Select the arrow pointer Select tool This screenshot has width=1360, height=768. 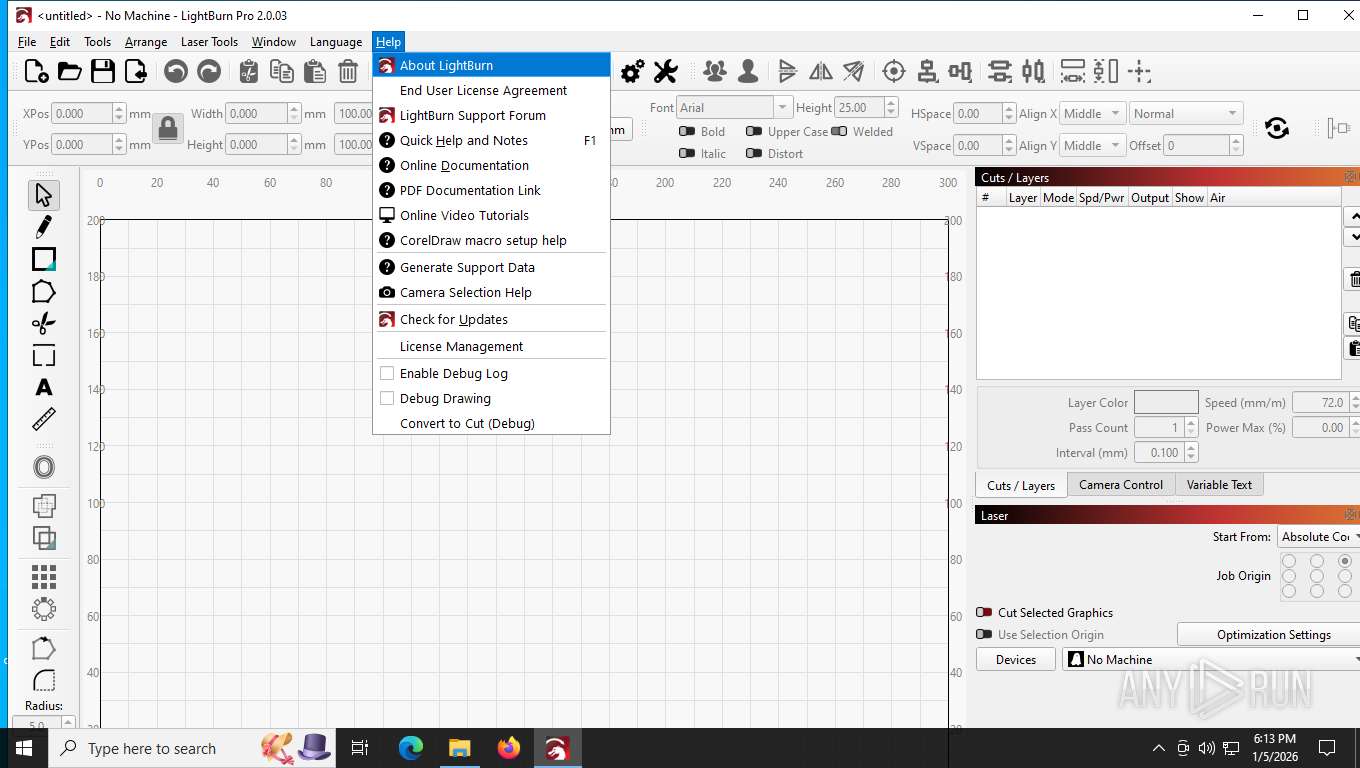43,195
